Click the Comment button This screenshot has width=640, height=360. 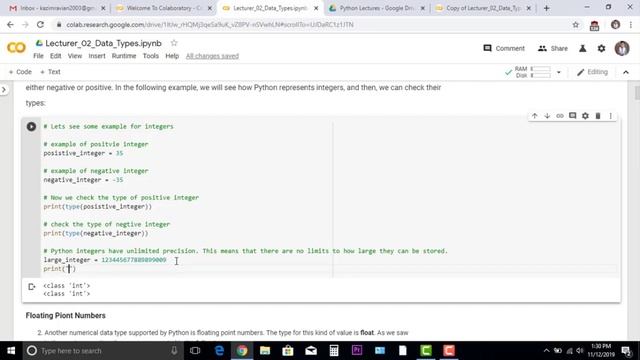click(504, 48)
